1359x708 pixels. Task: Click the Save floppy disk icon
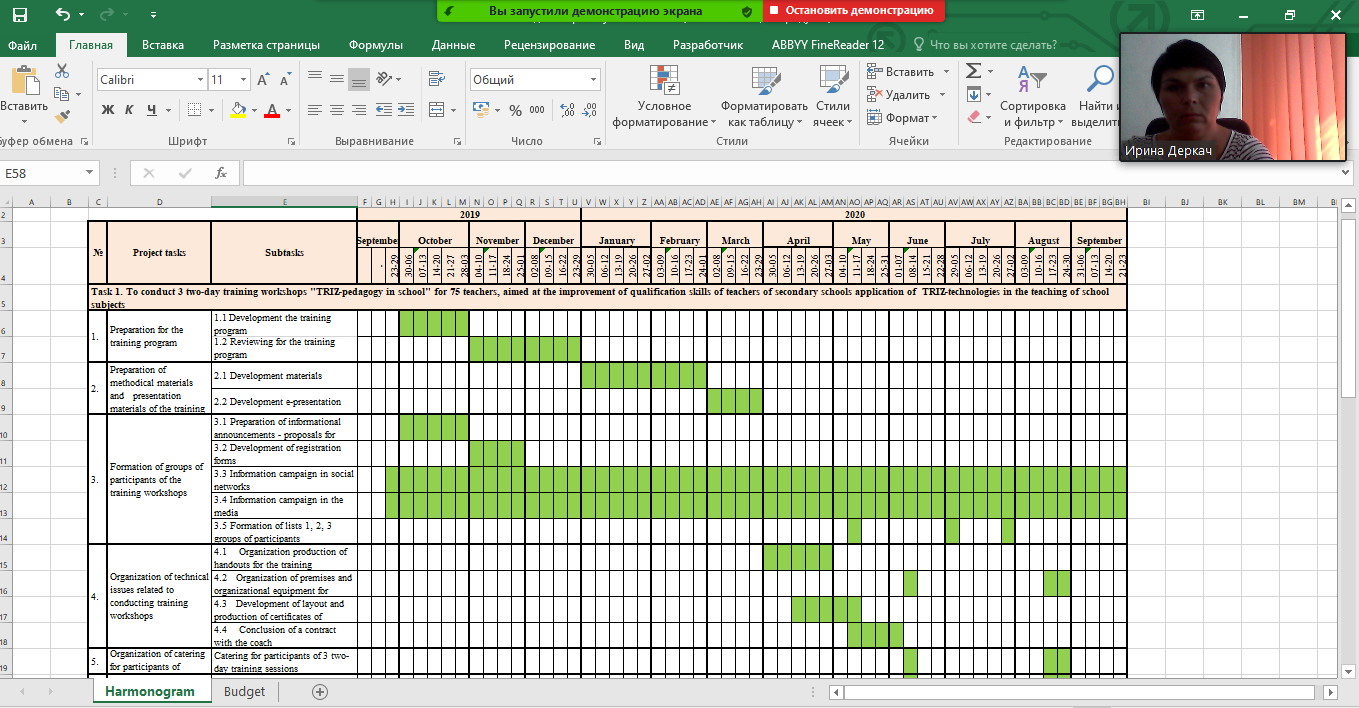pyautogui.click(x=19, y=14)
